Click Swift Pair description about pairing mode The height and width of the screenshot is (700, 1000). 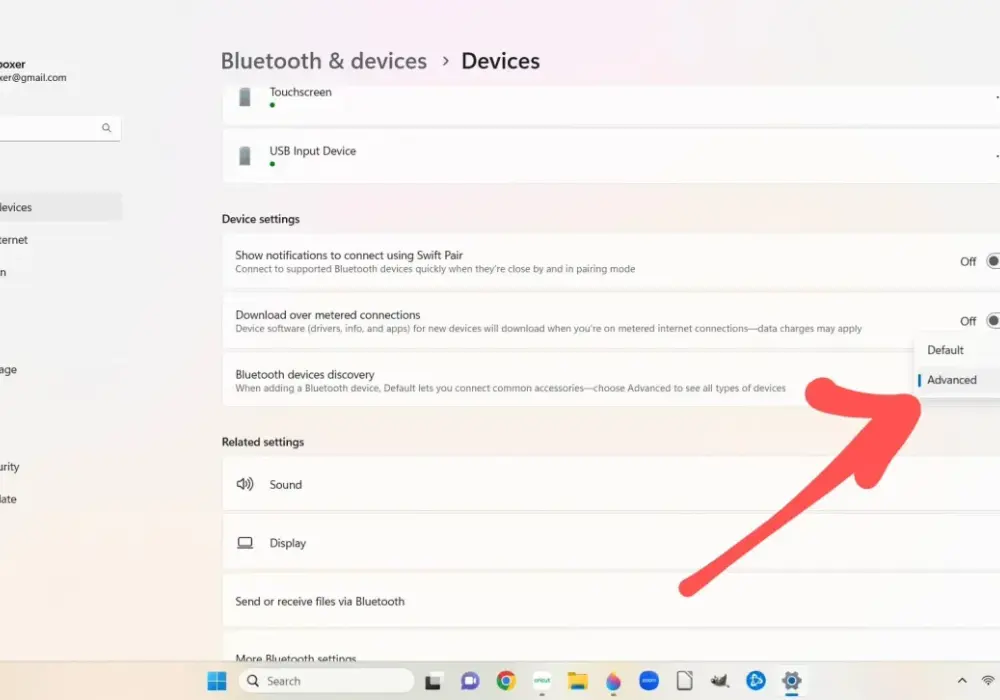pos(435,269)
